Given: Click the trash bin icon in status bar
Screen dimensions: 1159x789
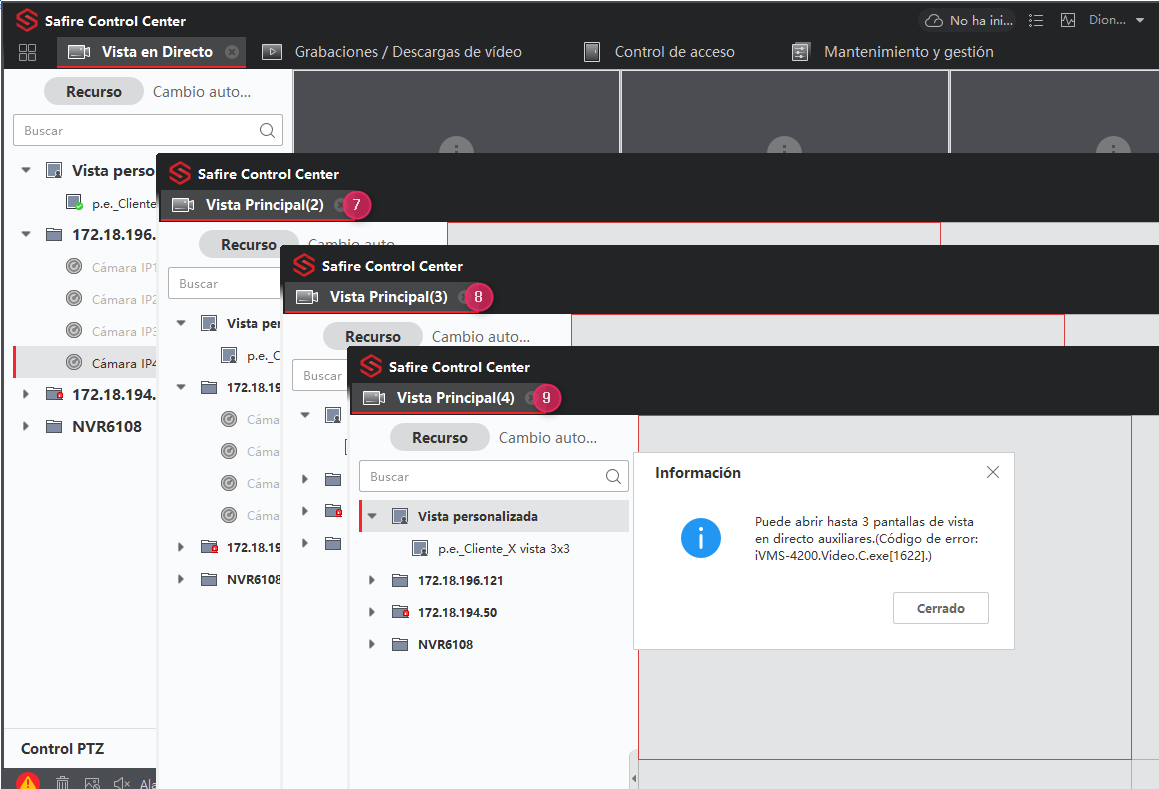Looking at the screenshot, I should (62, 783).
